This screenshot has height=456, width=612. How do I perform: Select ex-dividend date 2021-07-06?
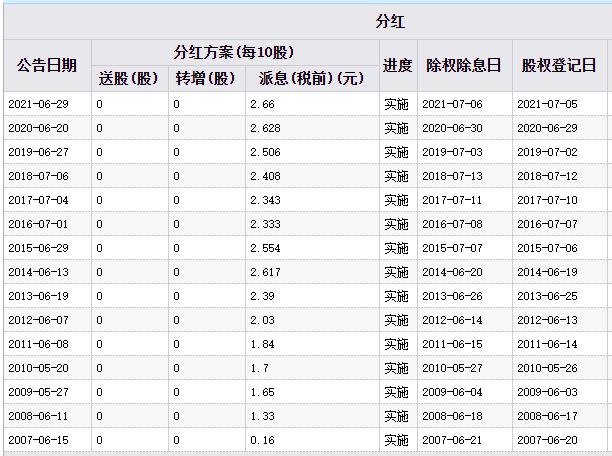[x=452, y=104]
